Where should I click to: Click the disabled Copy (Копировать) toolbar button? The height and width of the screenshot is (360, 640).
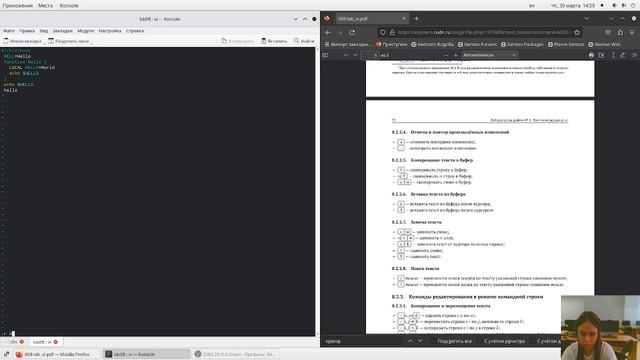click(x=238, y=41)
